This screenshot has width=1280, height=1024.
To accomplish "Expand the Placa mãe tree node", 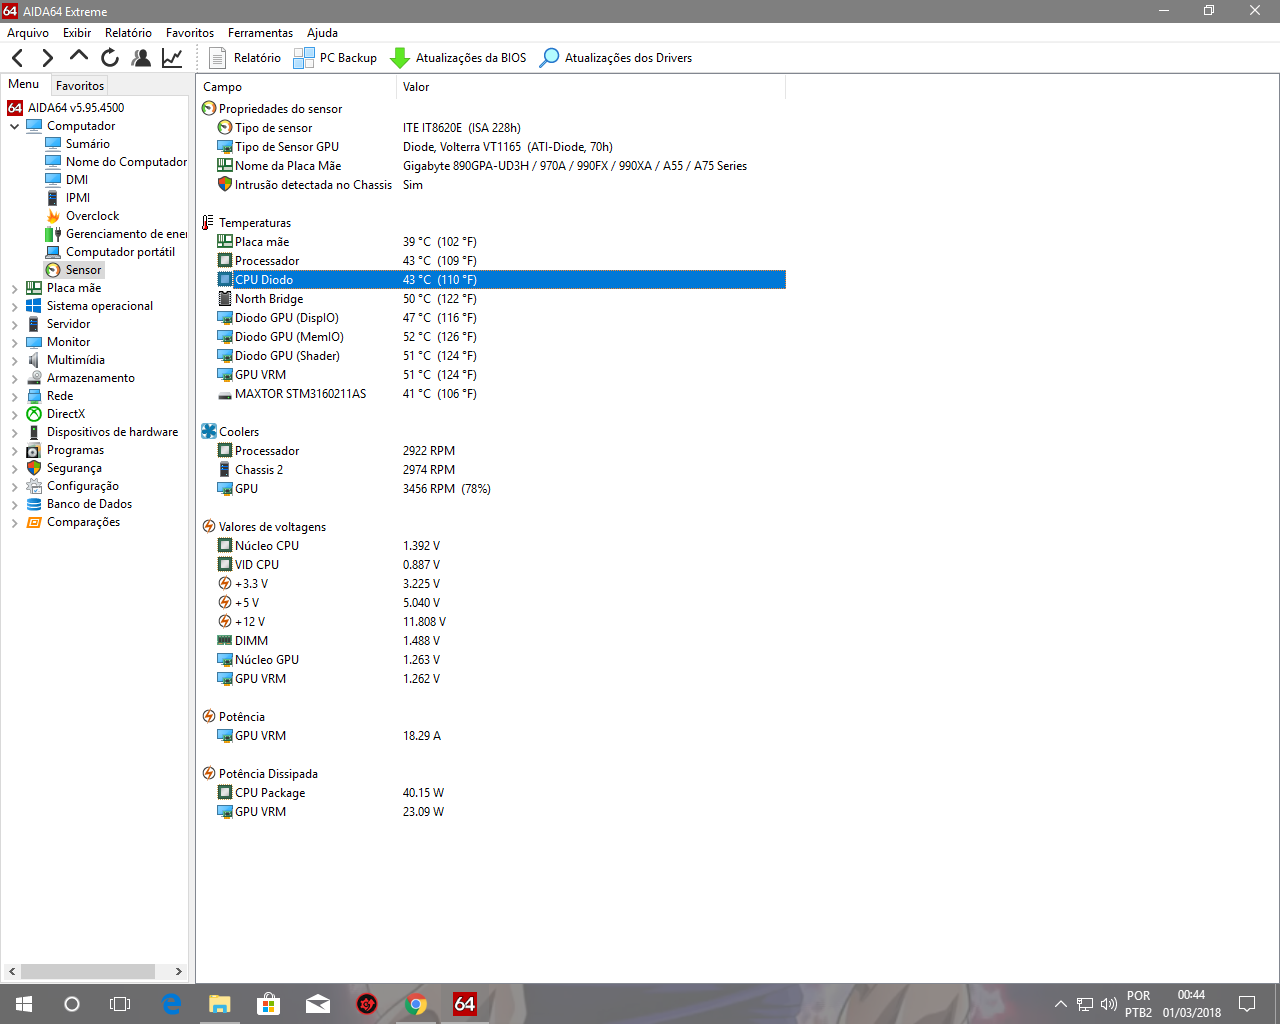I will [x=14, y=288].
